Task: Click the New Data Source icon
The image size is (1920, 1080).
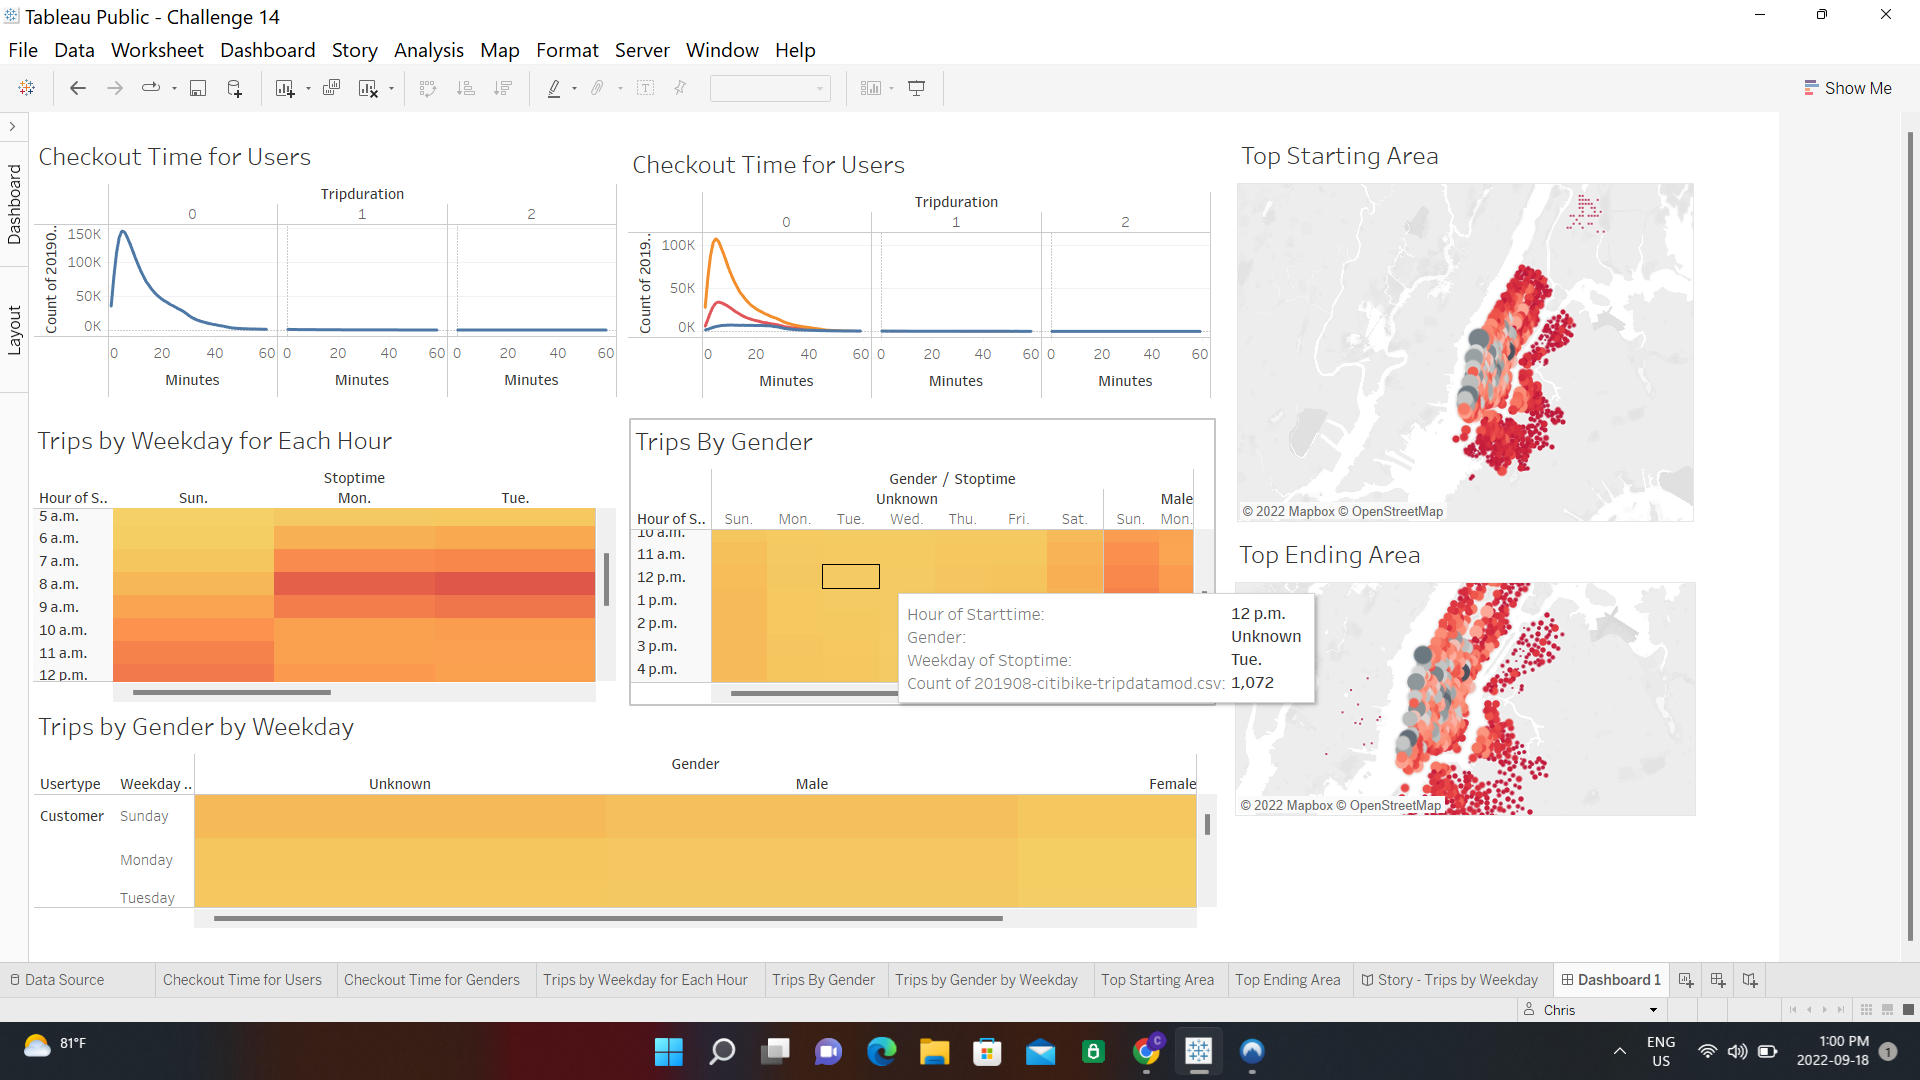Action: [x=234, y=88]
